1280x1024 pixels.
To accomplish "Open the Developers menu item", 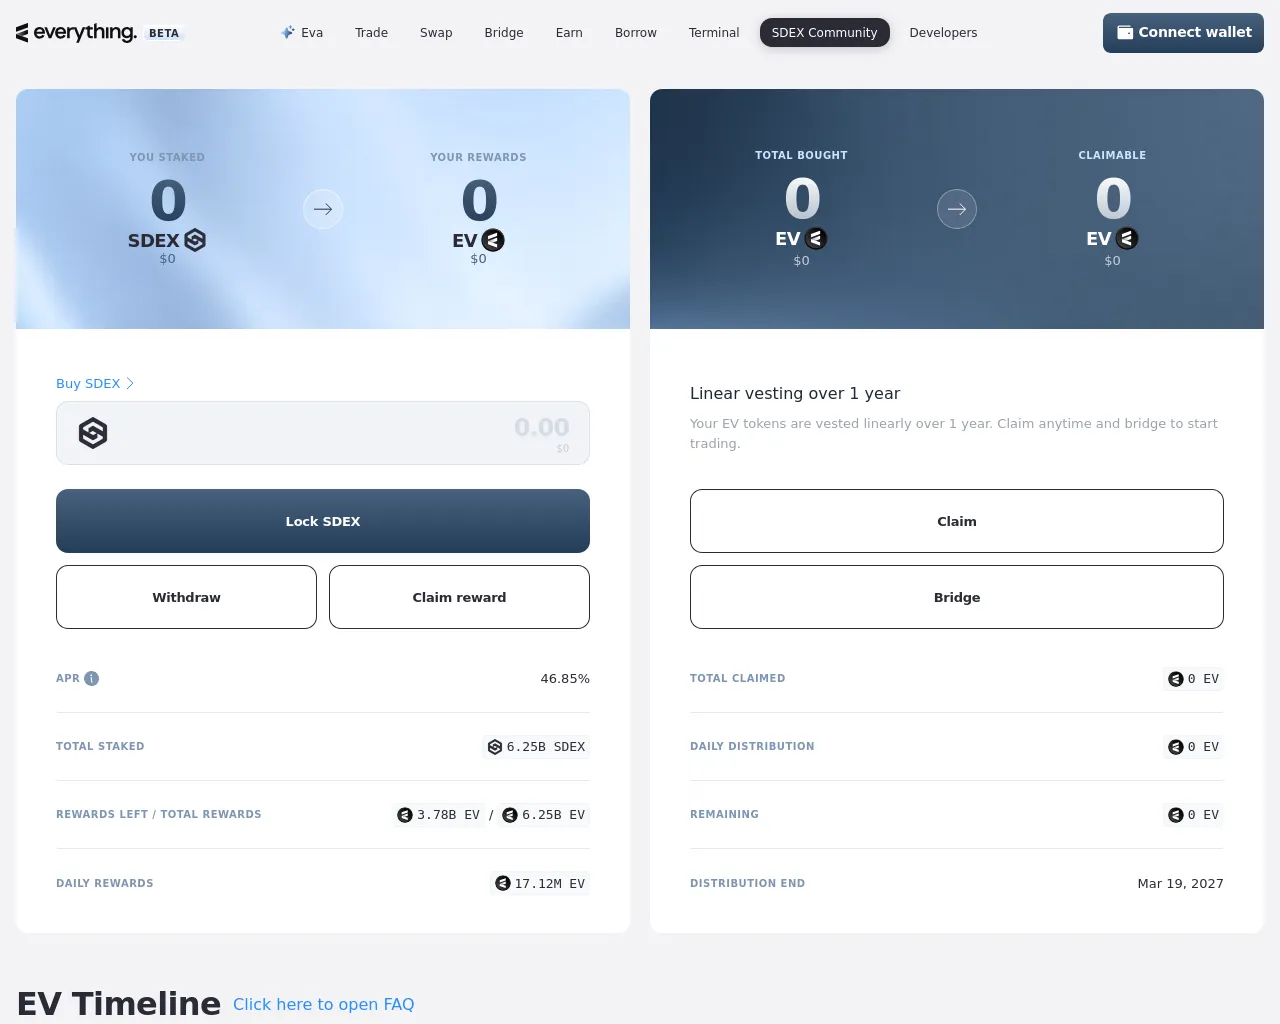I will pos(943,32).
